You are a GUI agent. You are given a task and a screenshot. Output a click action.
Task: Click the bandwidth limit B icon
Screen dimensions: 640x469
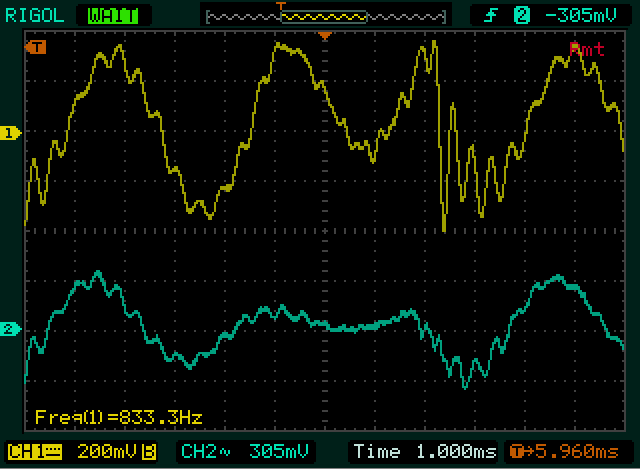148,450
